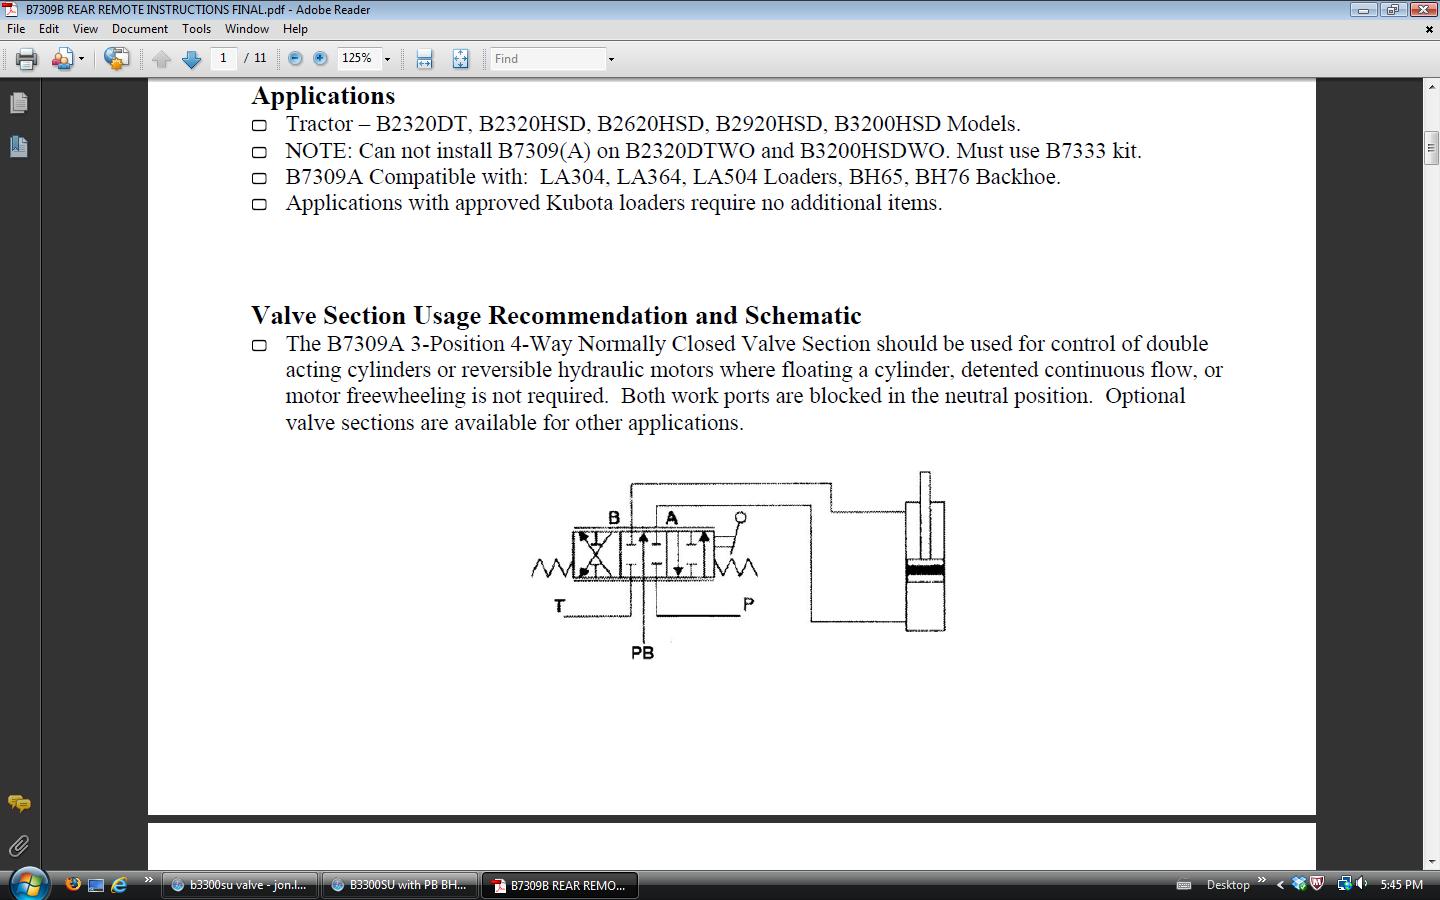Click the Windows Start orb
This screenshot has width=1440, height=900.
click(x=28, y=885)
